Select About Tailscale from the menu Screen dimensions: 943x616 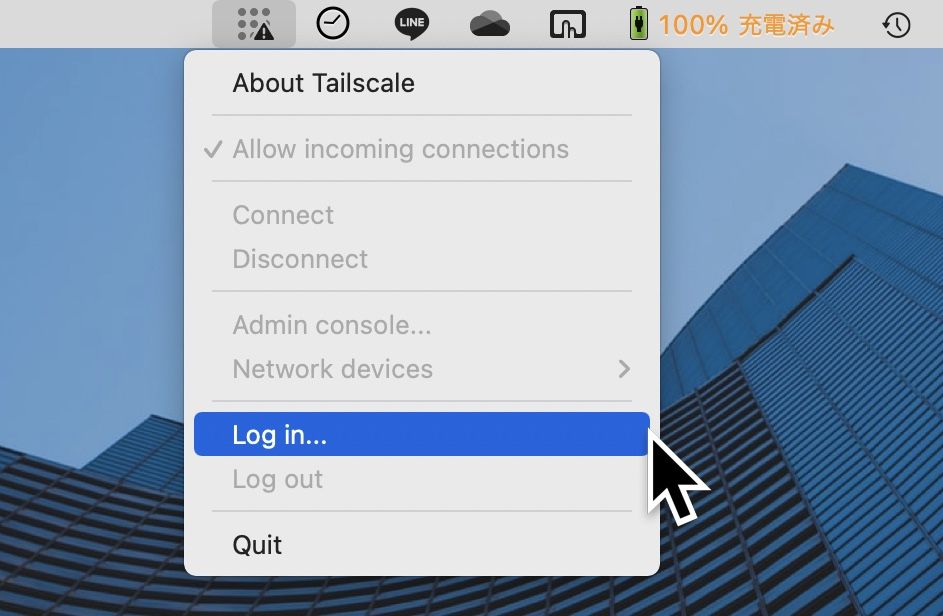click(422, 83)
